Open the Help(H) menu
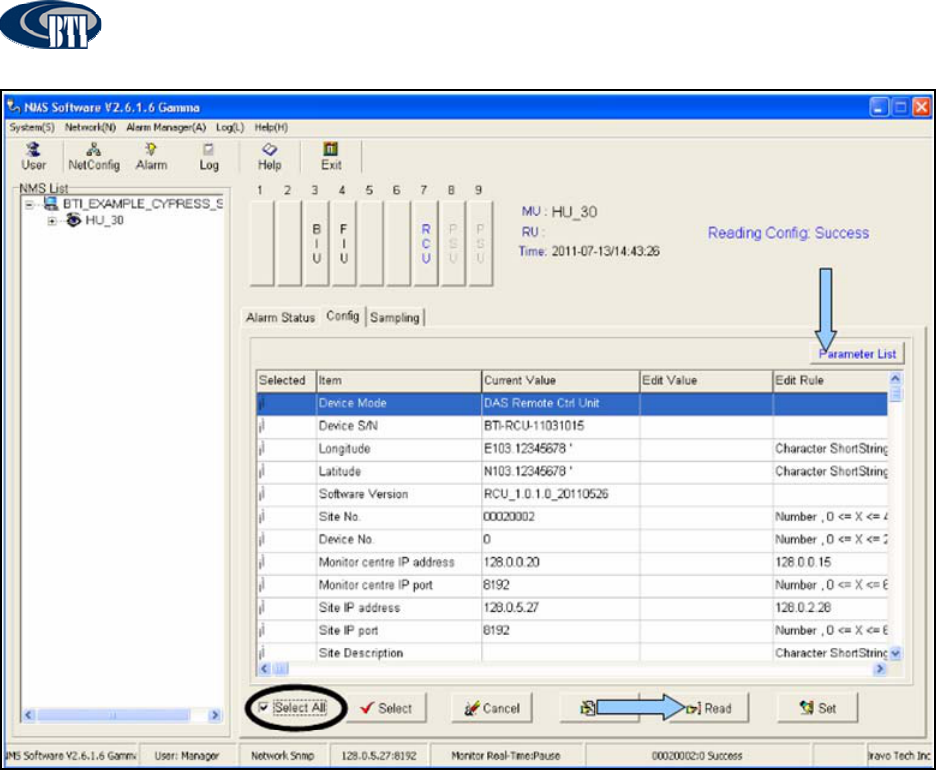Image resolution: width=936 pixels, height=770 pixels. 271,127
